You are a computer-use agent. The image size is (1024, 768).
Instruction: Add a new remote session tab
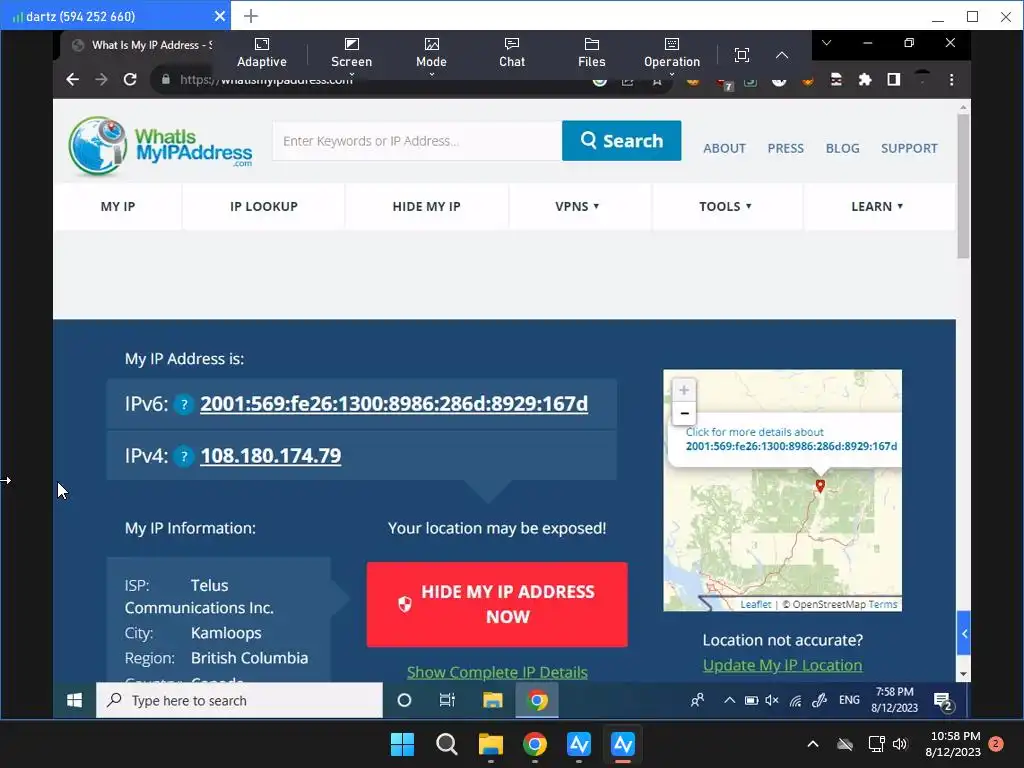coord(251,16)
